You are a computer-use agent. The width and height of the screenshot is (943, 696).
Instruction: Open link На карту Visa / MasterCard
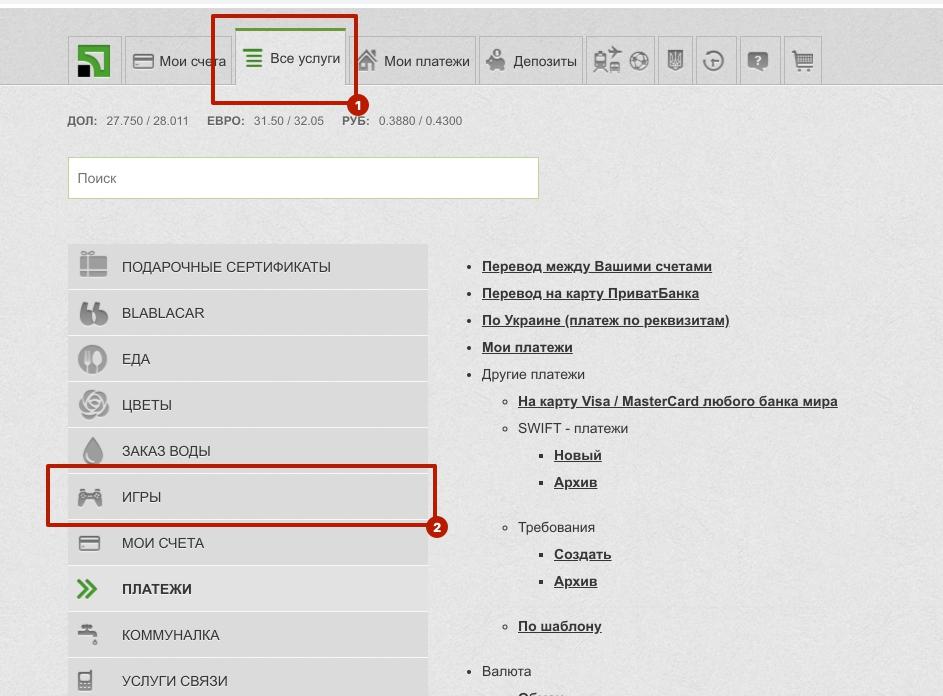[677, 401]
